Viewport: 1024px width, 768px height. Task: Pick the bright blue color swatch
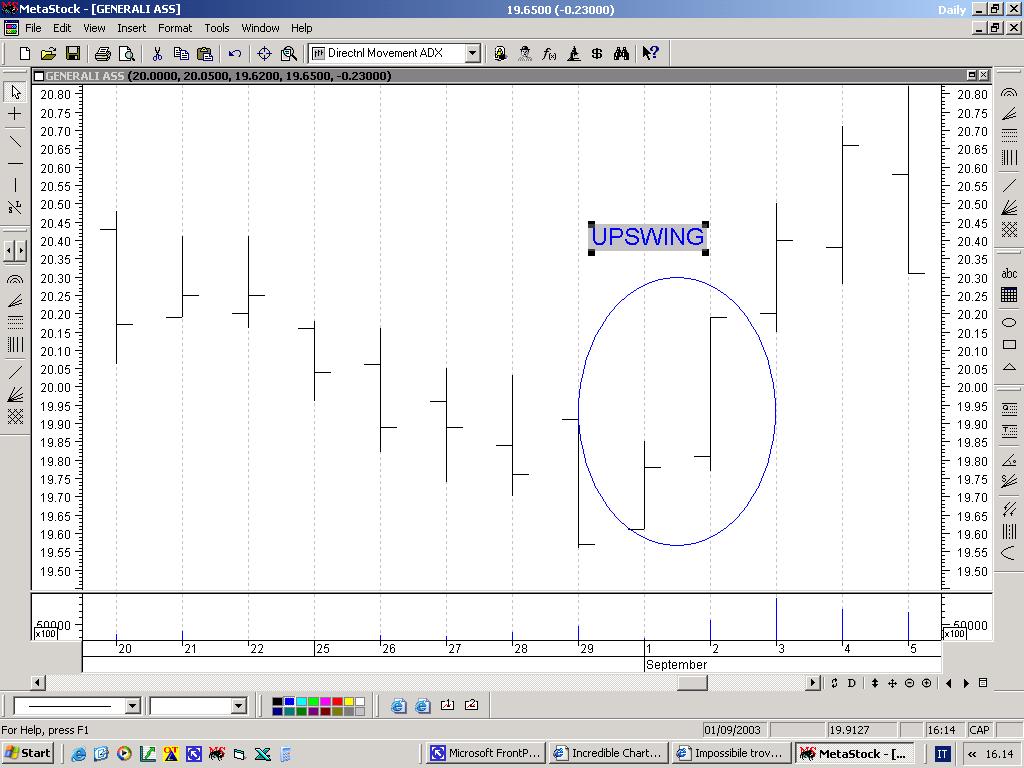pos(289,701)
